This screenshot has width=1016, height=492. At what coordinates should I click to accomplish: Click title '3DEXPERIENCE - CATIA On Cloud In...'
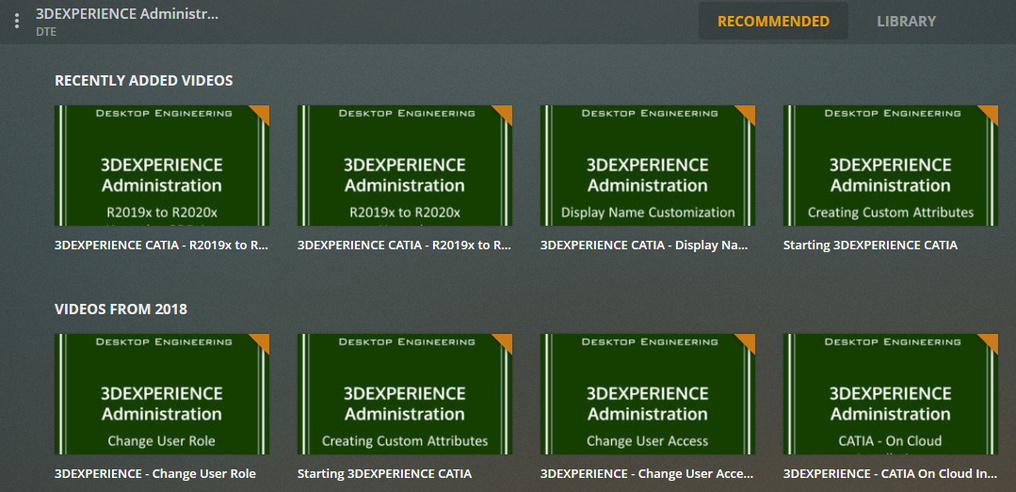pos(890,474)
